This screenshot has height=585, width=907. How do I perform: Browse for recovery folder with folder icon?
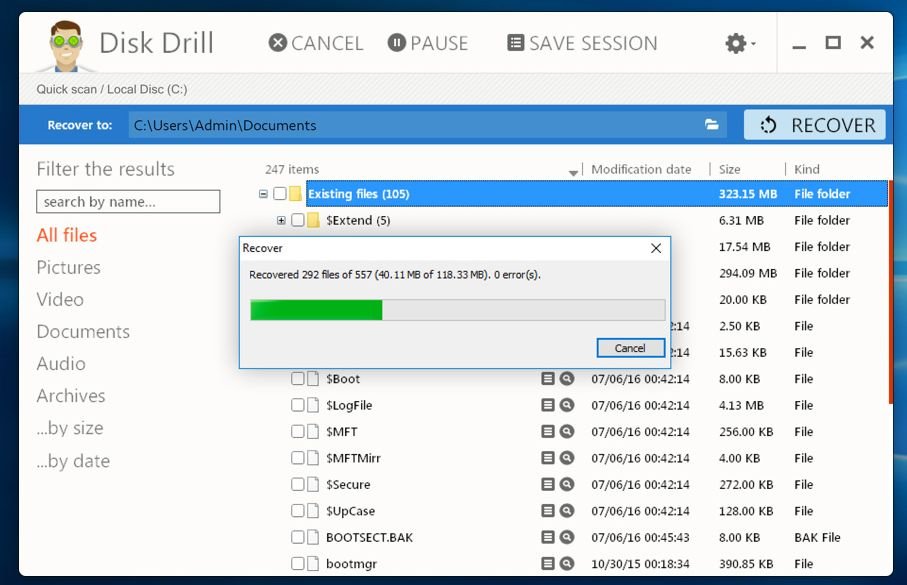(x=711, y=124)
